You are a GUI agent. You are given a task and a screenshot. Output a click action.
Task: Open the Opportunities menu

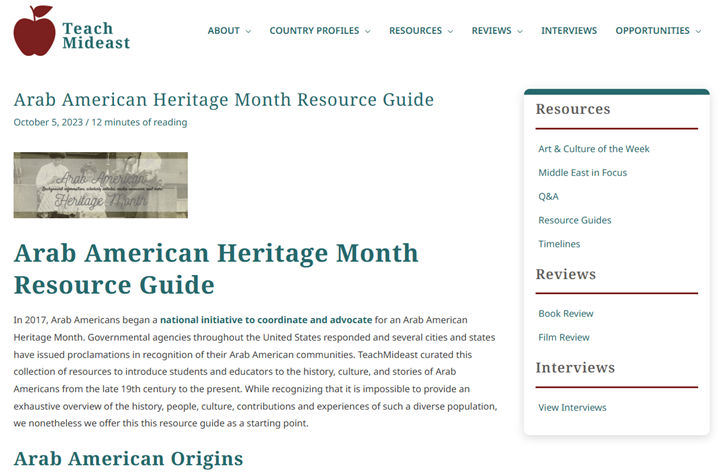pyautogui.click(x=652, y=31)
